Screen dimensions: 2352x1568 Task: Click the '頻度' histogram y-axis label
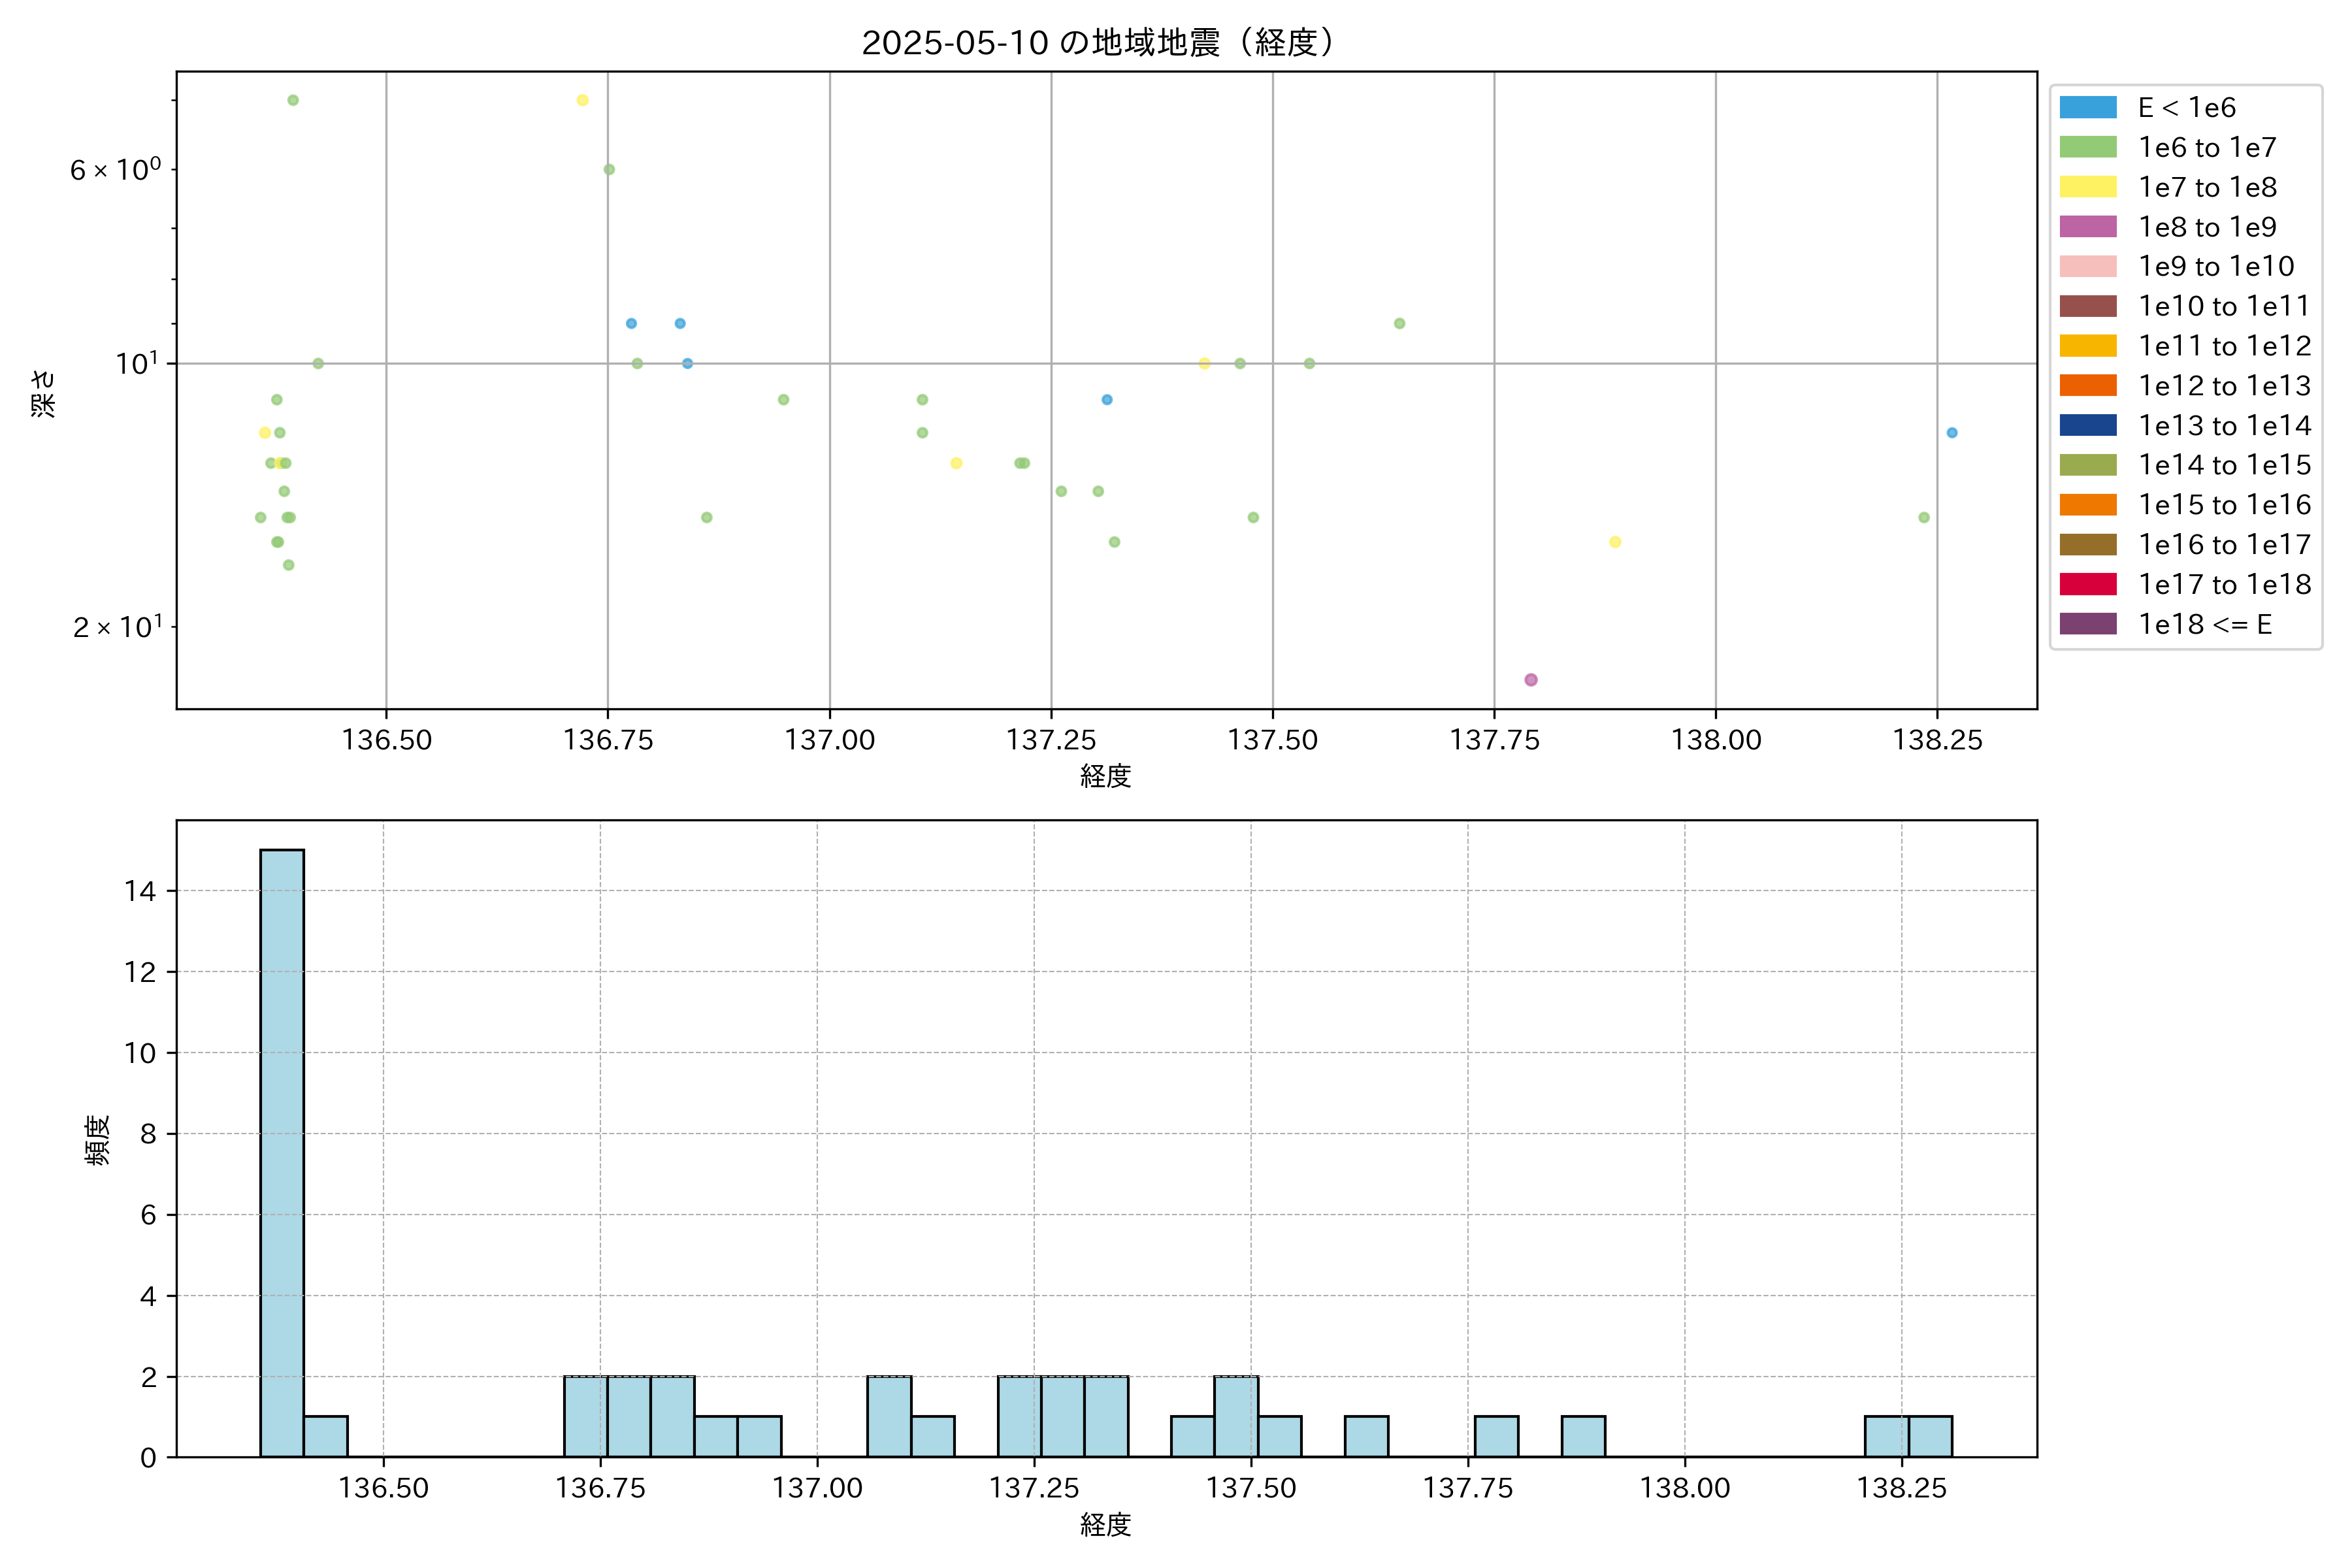[97, 1140]
